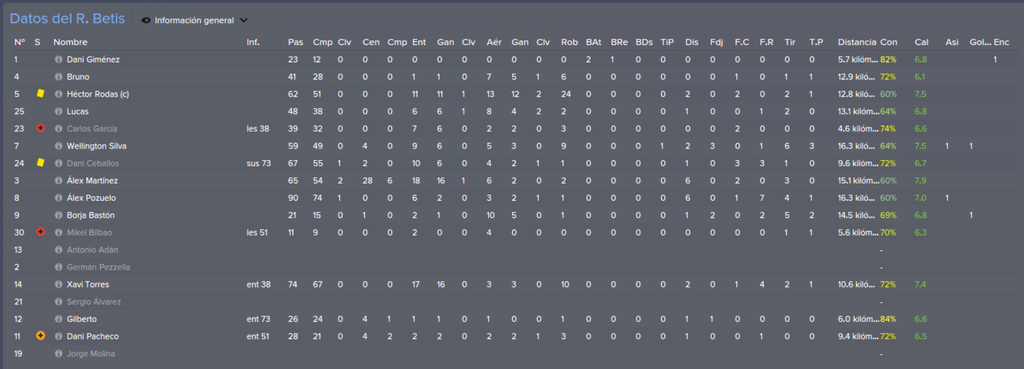Click yellow card icon on Dani Ceballos row
The height and width of the screenshot is (369, 1024).
(x=40, y=163)
